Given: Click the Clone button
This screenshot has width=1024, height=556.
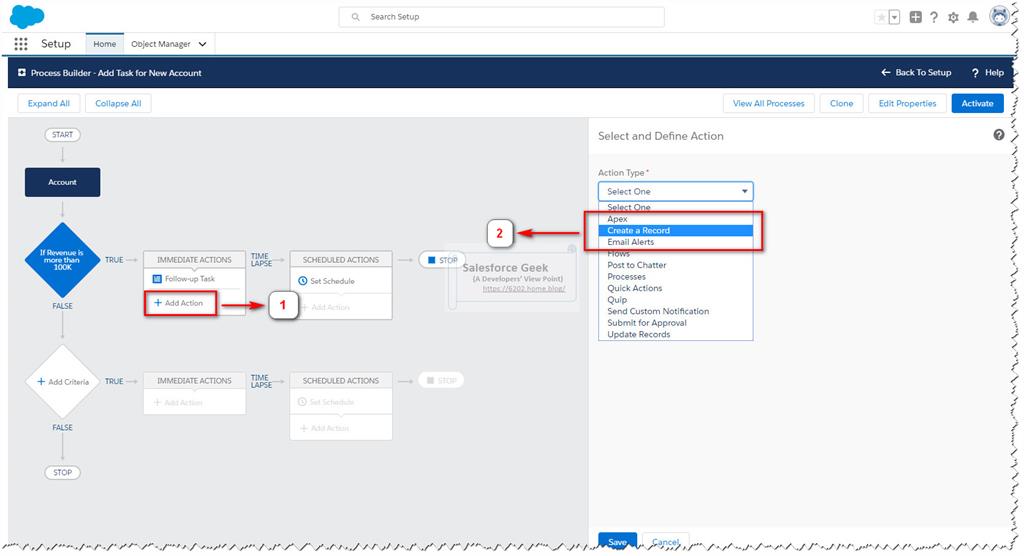Looking at the screenshot, I should click(x=841, y=103).
